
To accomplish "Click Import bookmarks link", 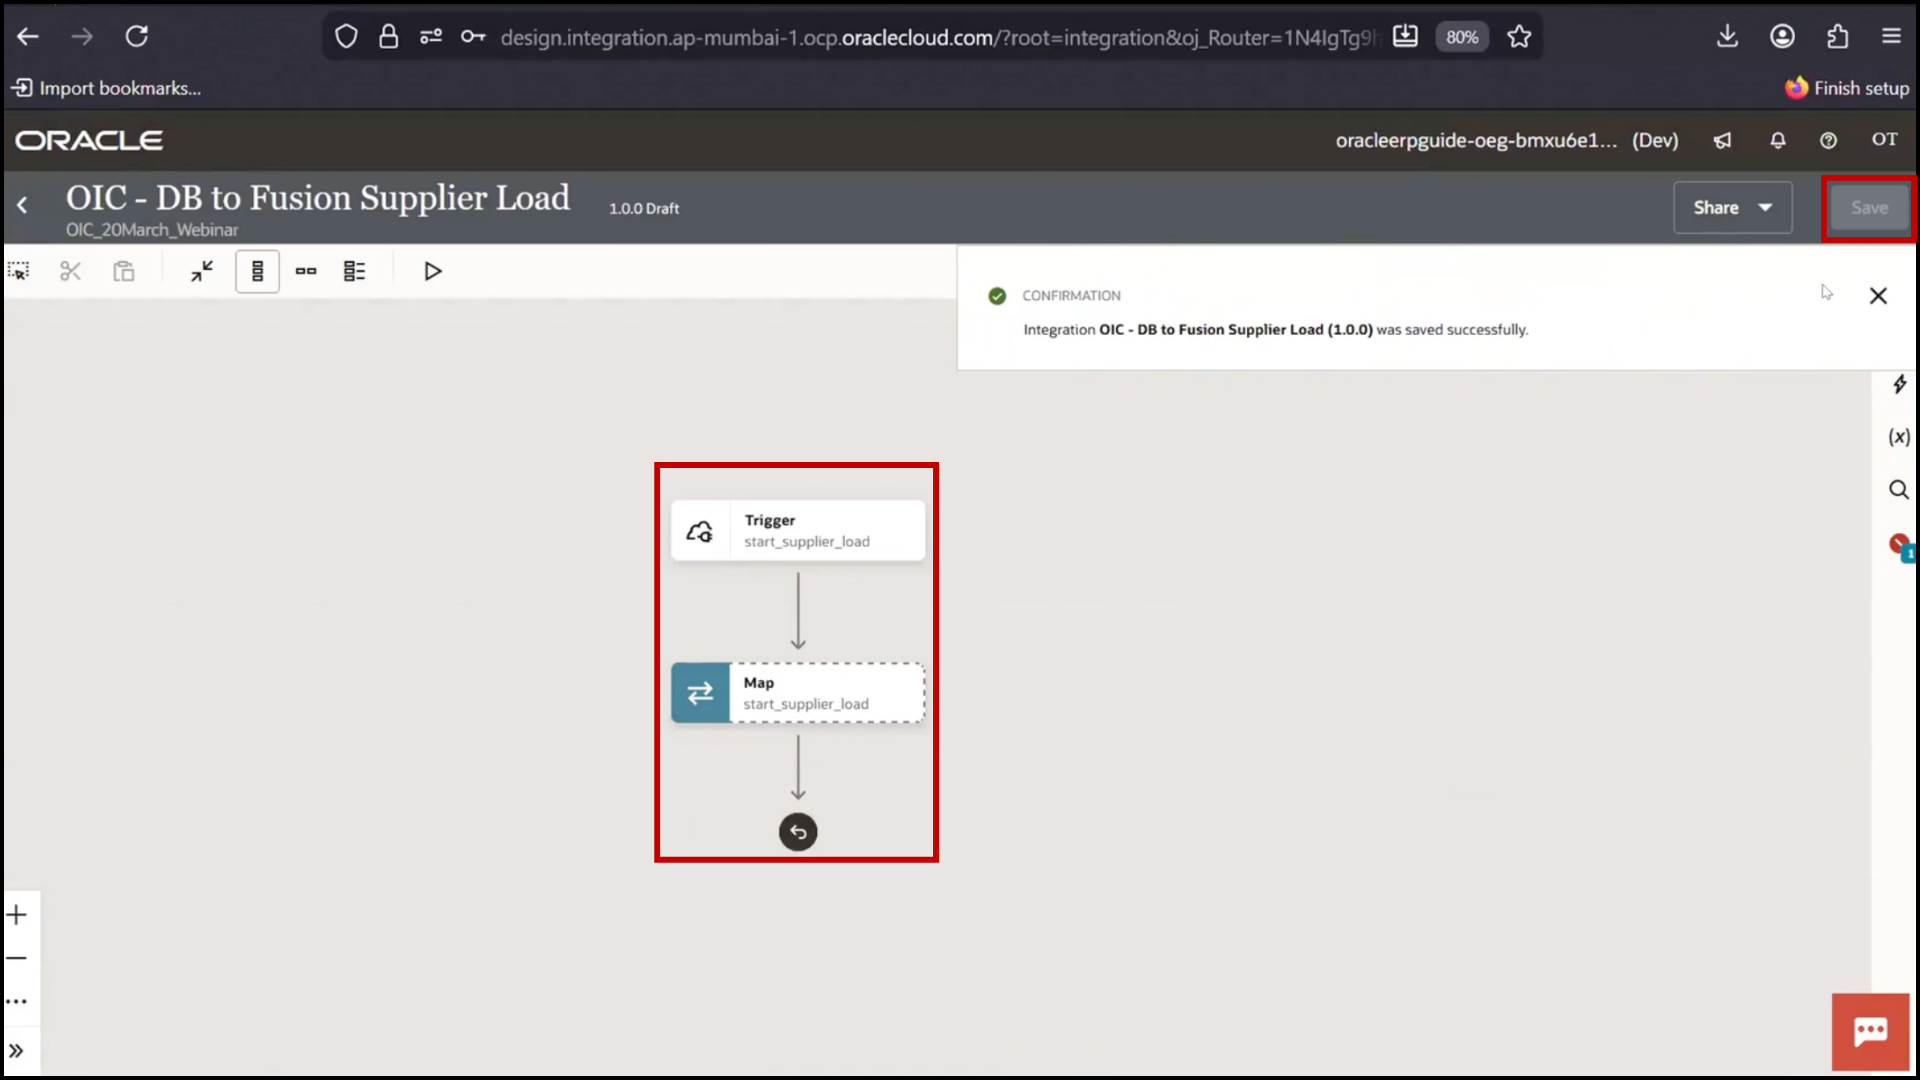I will (x=106, y=88).
